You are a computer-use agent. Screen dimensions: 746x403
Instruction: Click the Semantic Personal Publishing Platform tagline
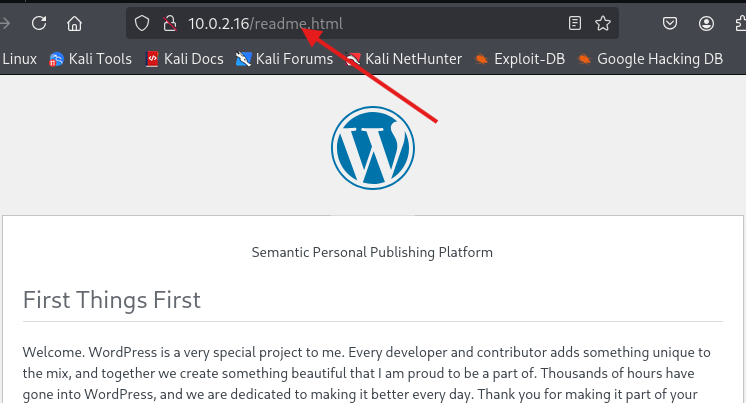372,252
